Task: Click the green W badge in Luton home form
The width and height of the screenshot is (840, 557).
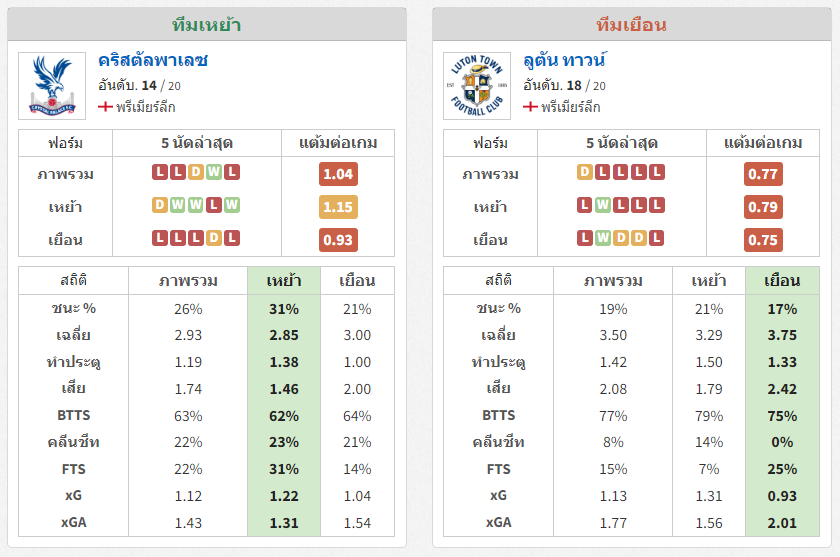Action: [x=603, y=205]
